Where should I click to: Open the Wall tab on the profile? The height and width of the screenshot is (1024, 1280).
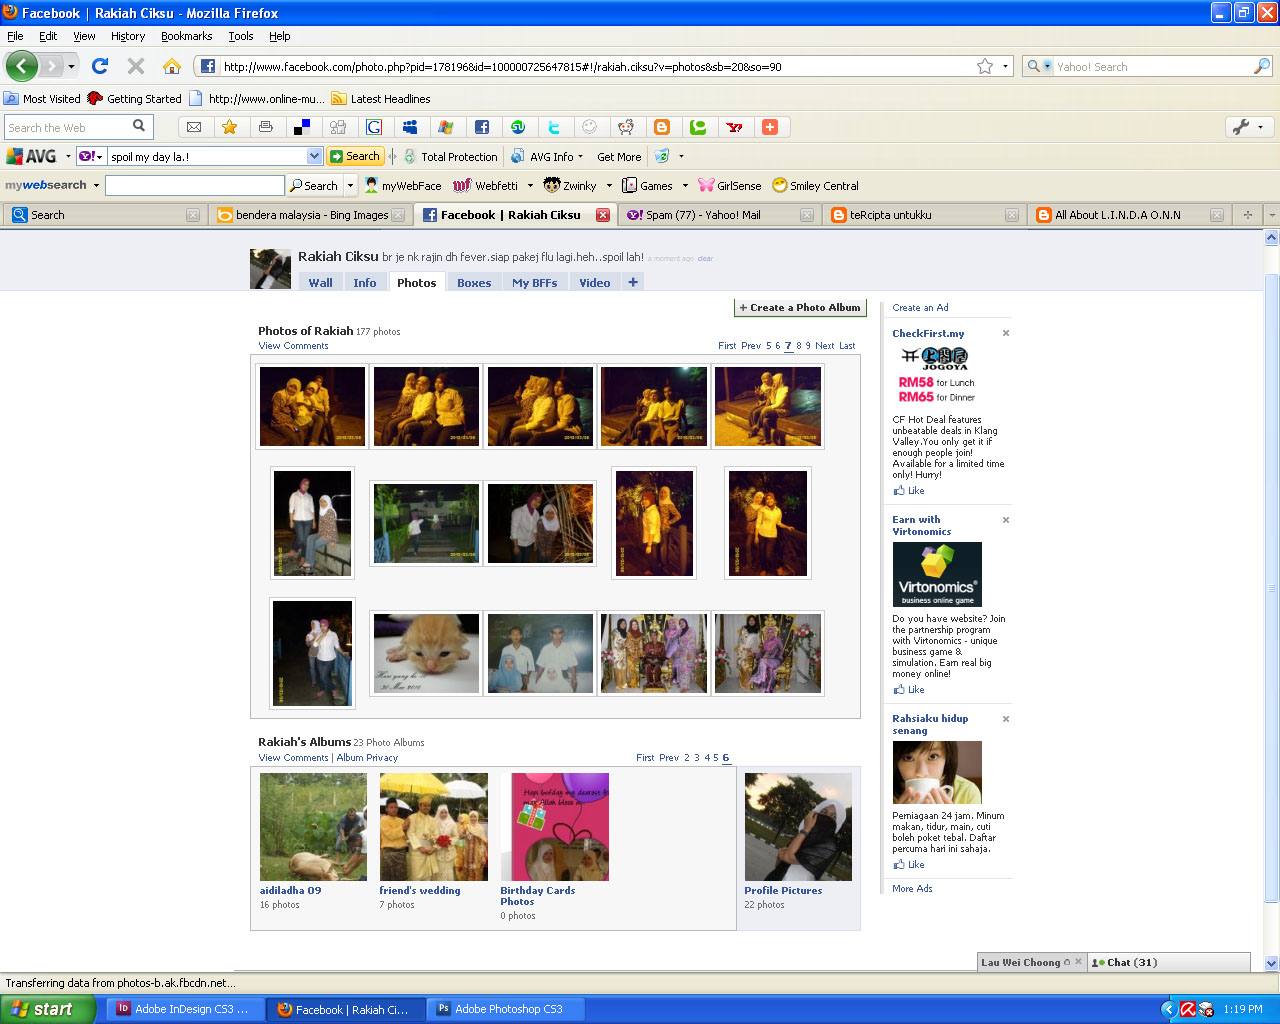point(321,283)
